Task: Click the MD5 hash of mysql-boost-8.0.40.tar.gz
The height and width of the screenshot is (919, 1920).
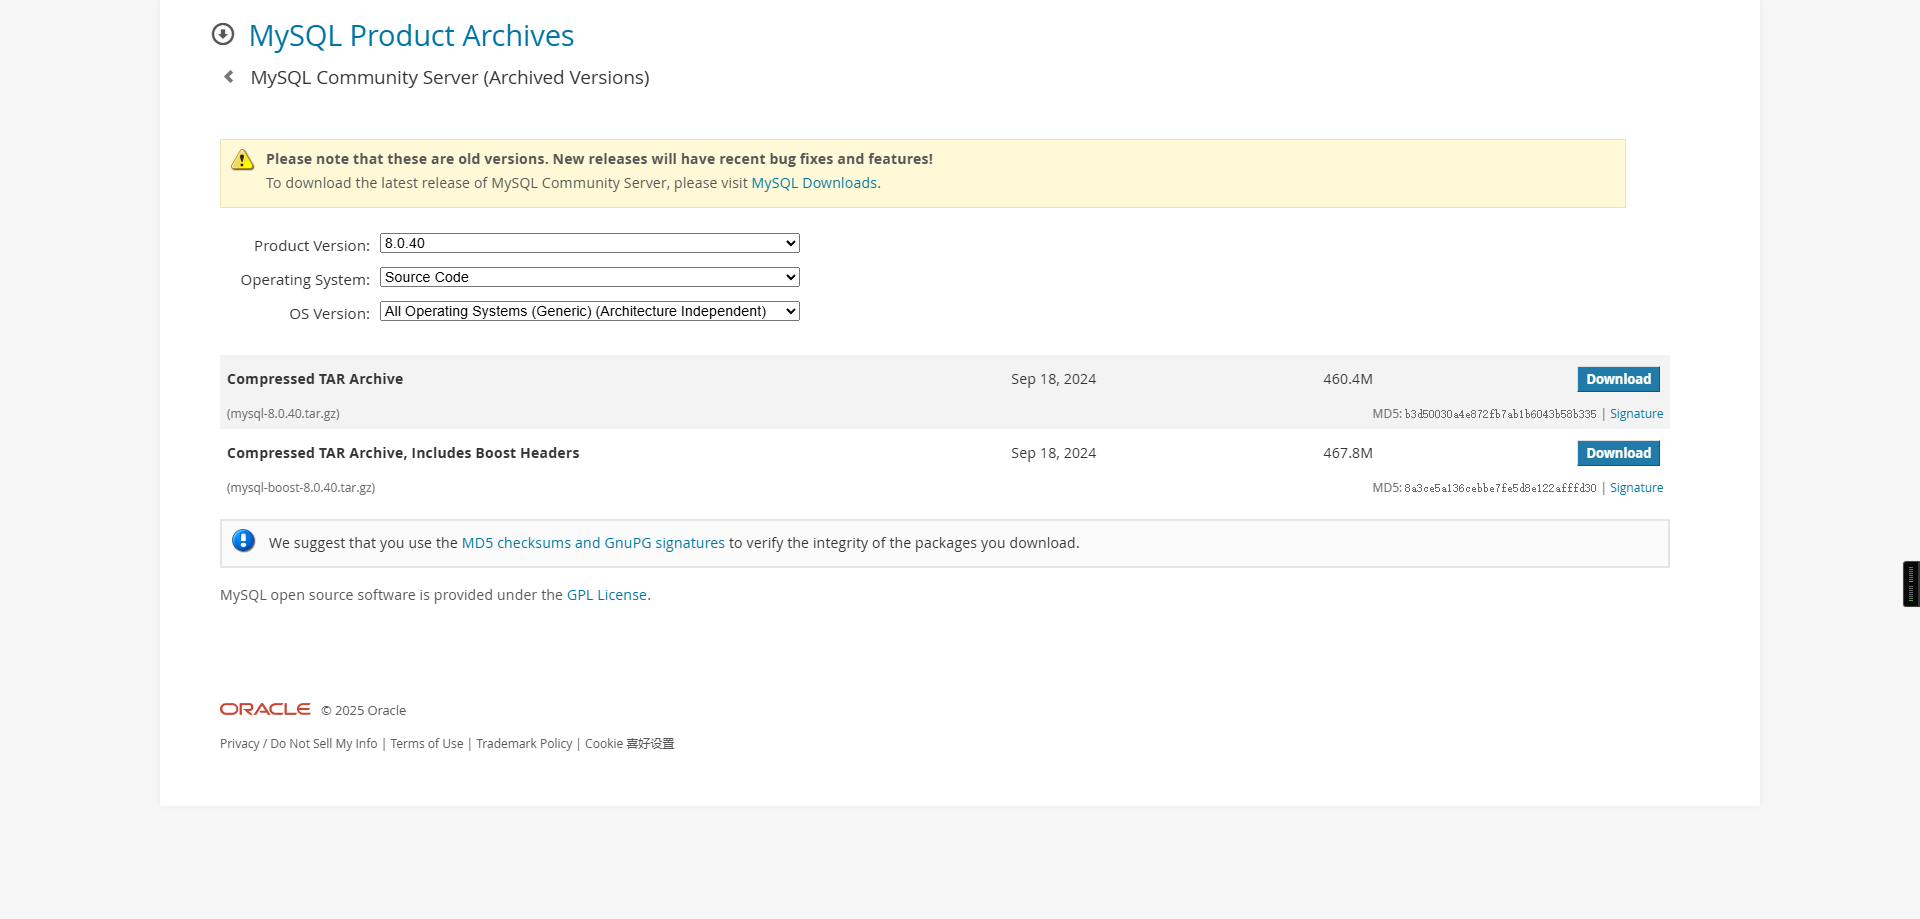Action: pos(1500,488)
